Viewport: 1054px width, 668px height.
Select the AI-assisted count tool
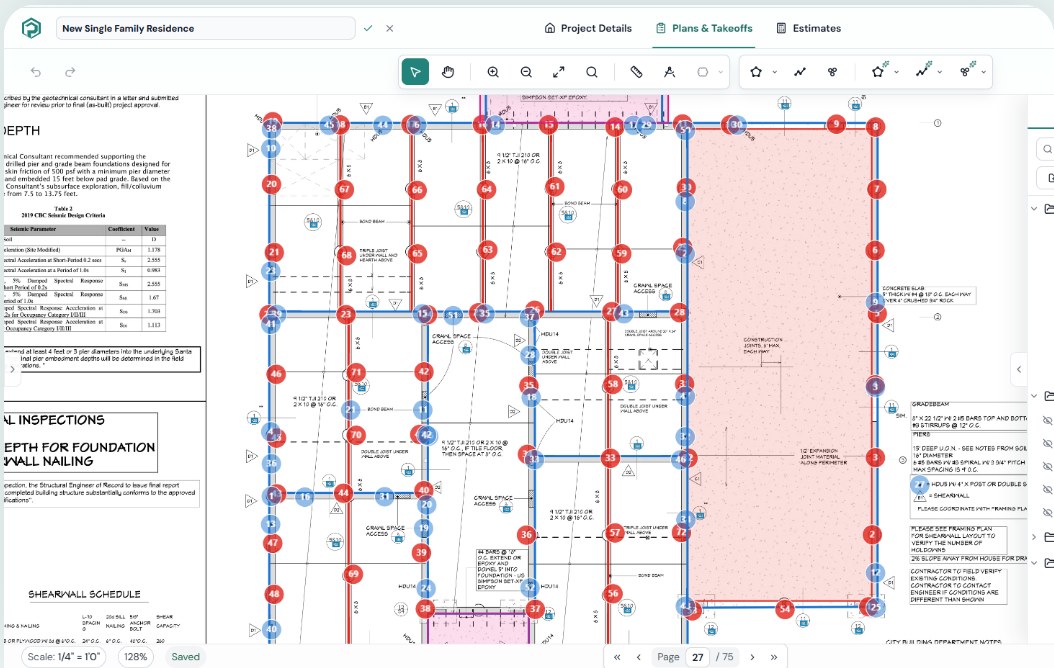967,70
